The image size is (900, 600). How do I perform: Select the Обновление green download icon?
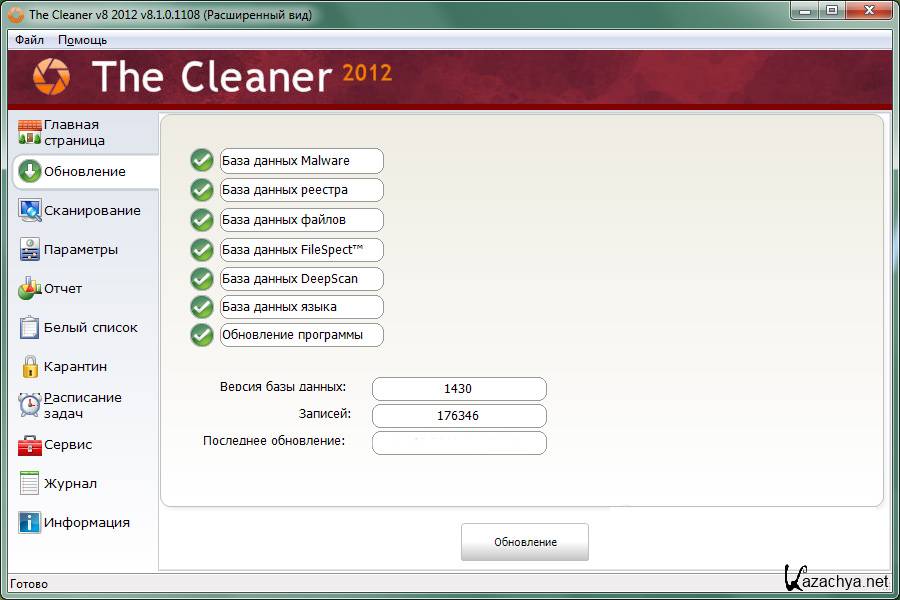tap(30, 171)
